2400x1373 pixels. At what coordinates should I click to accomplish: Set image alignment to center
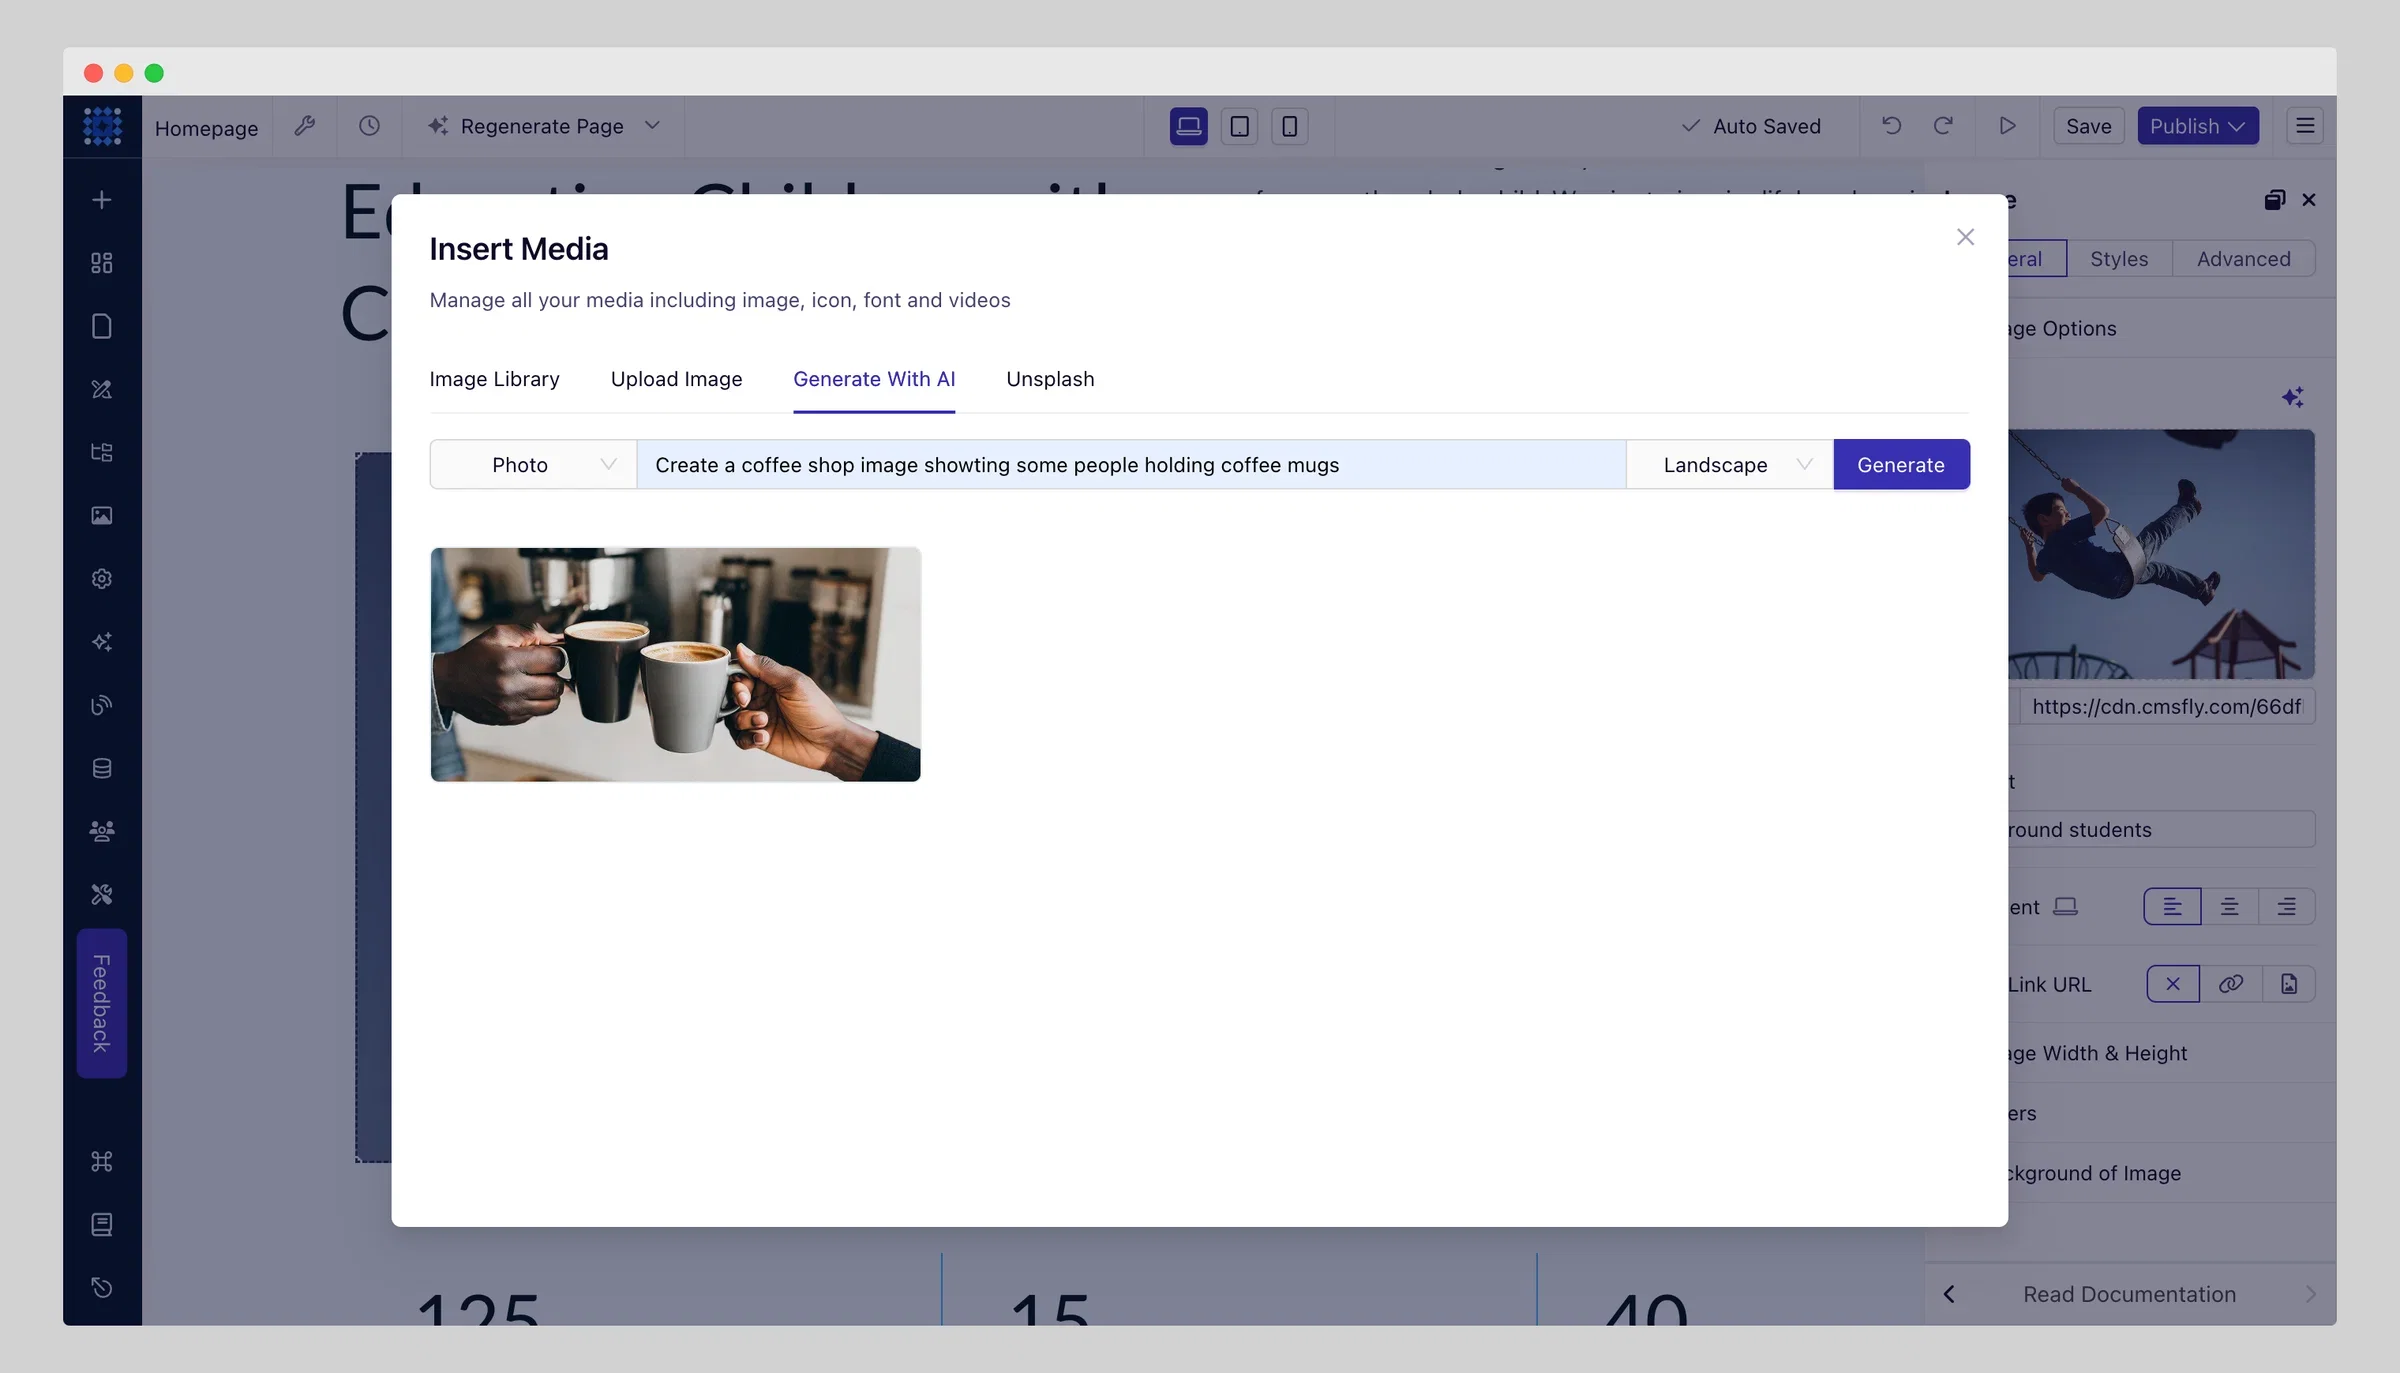pyautogui.click(x=2229, y=907)
